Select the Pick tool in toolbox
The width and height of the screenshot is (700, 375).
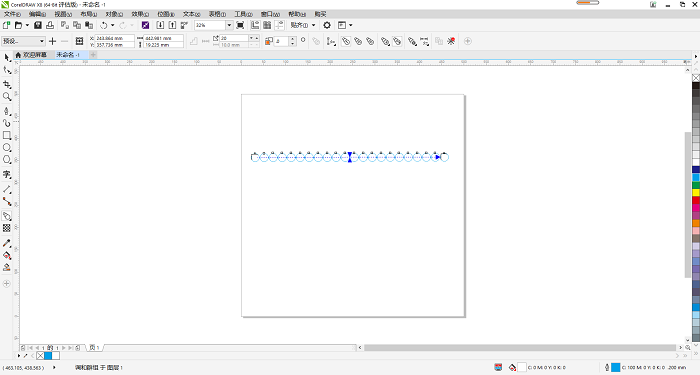[7, 58]
